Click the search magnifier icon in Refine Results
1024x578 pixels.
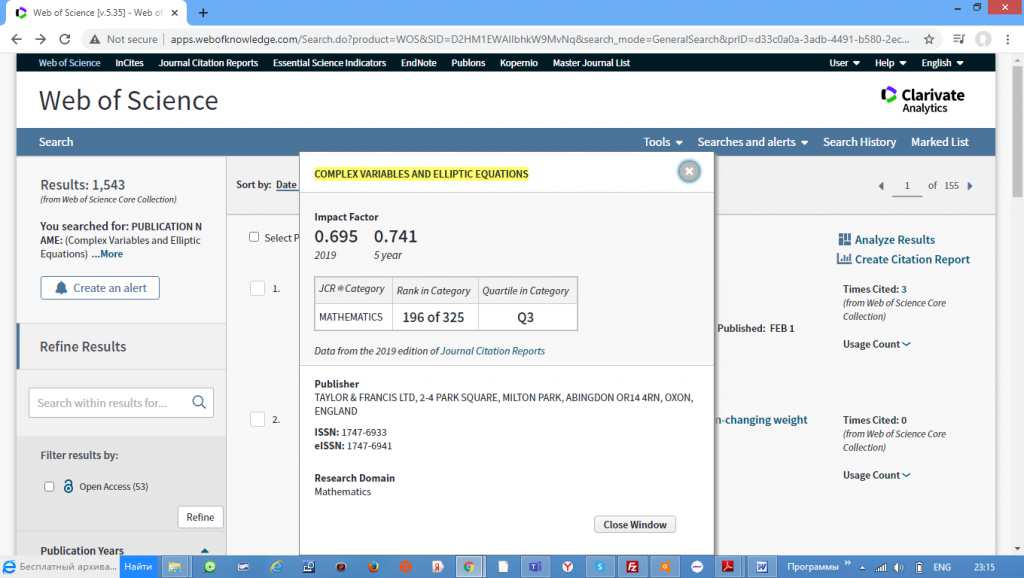199,403
